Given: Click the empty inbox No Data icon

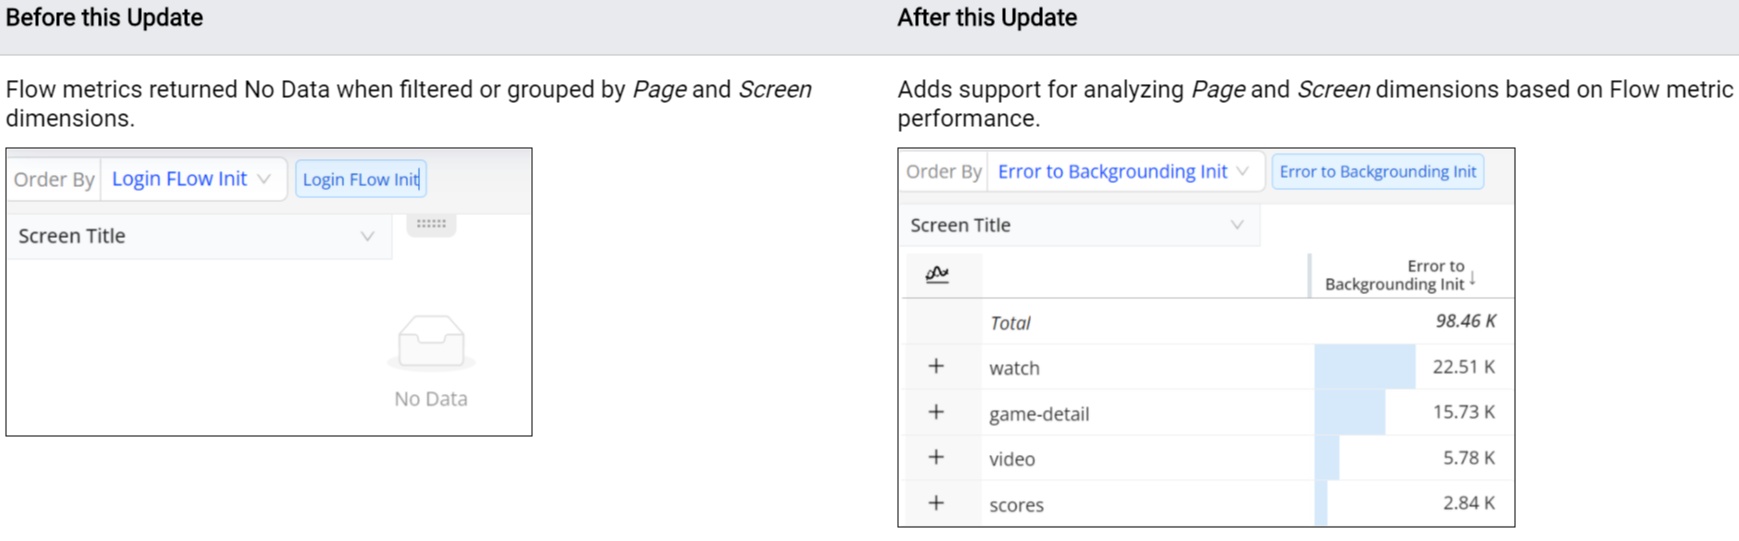Looking at the screenshot, I should pyautogui.click(x=431, y=342).
